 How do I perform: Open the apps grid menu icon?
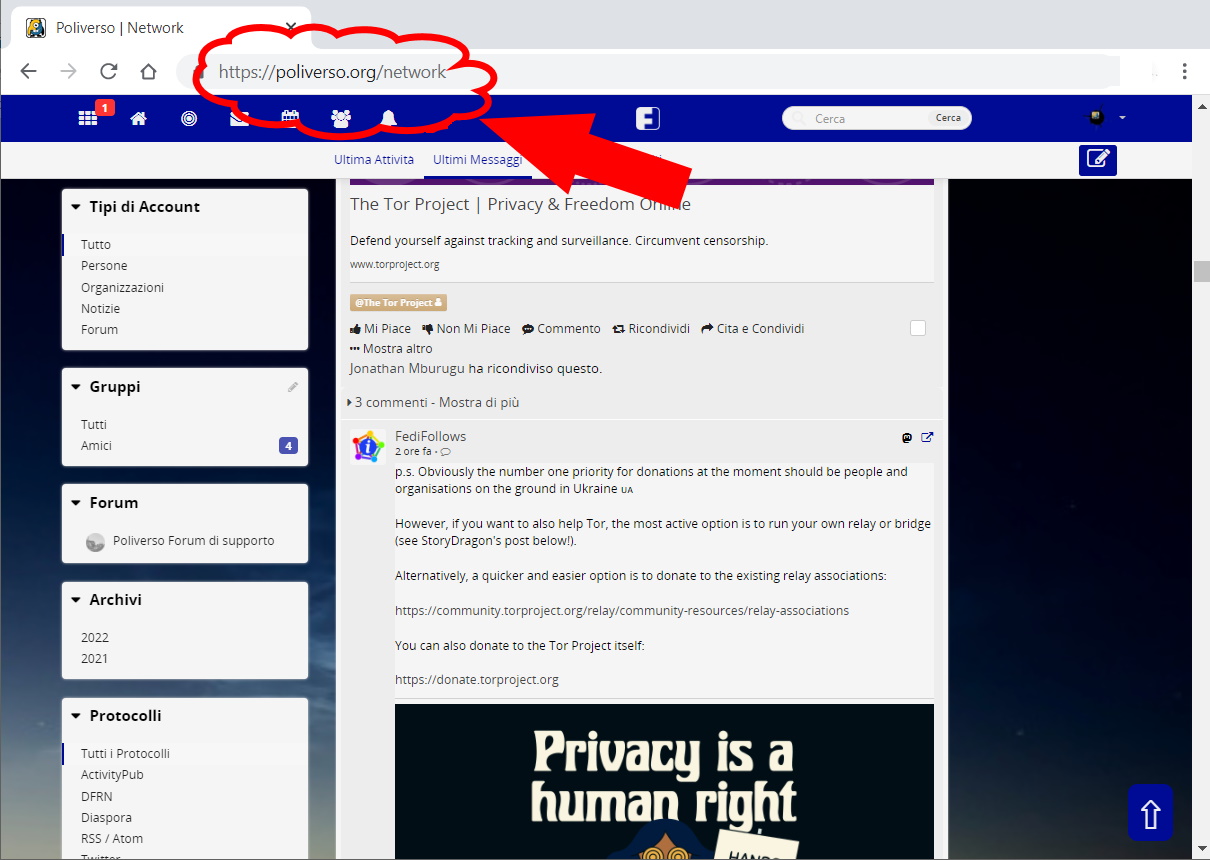[x=88, y=118]
